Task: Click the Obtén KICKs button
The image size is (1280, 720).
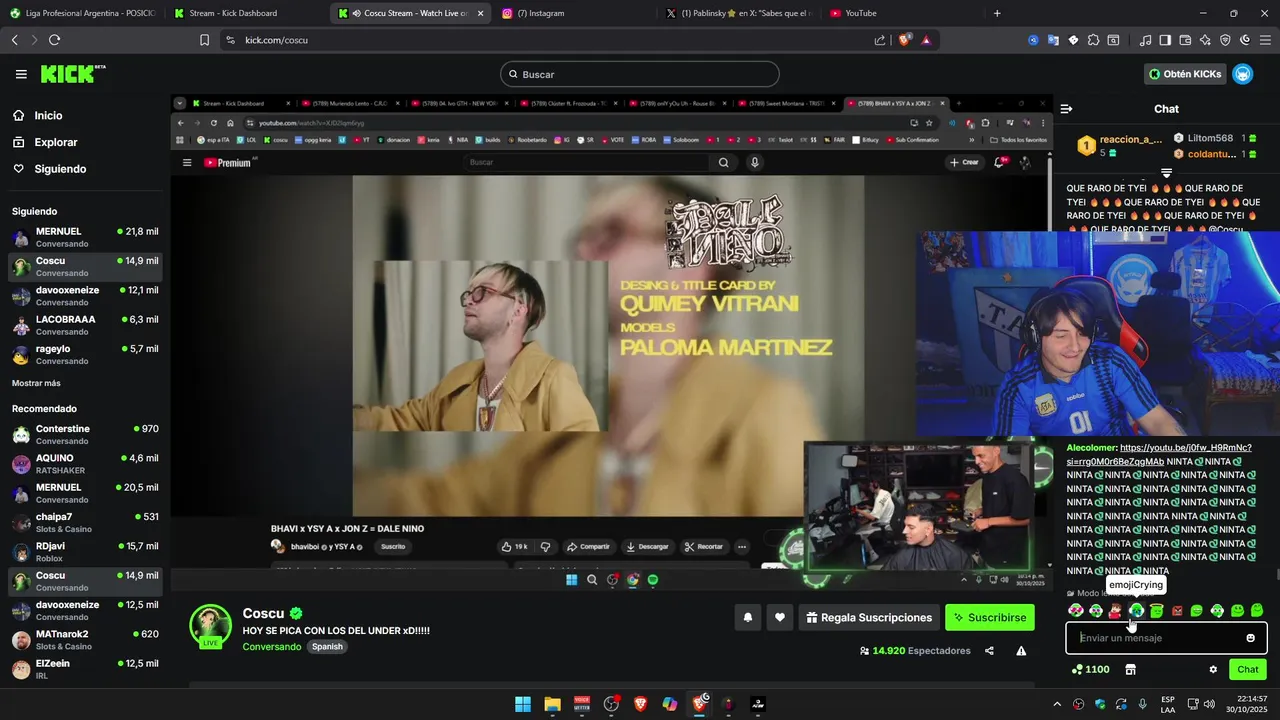Action: [x=1185, y=74]
